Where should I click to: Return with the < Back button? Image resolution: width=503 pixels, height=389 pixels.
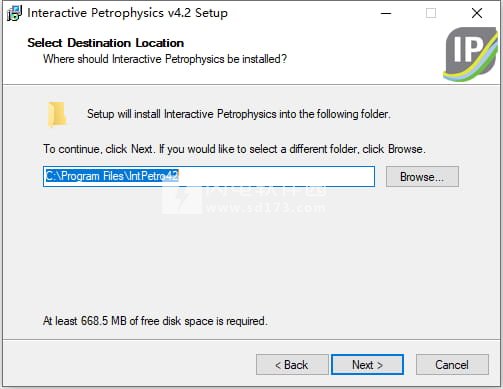(x=292, y=364)
